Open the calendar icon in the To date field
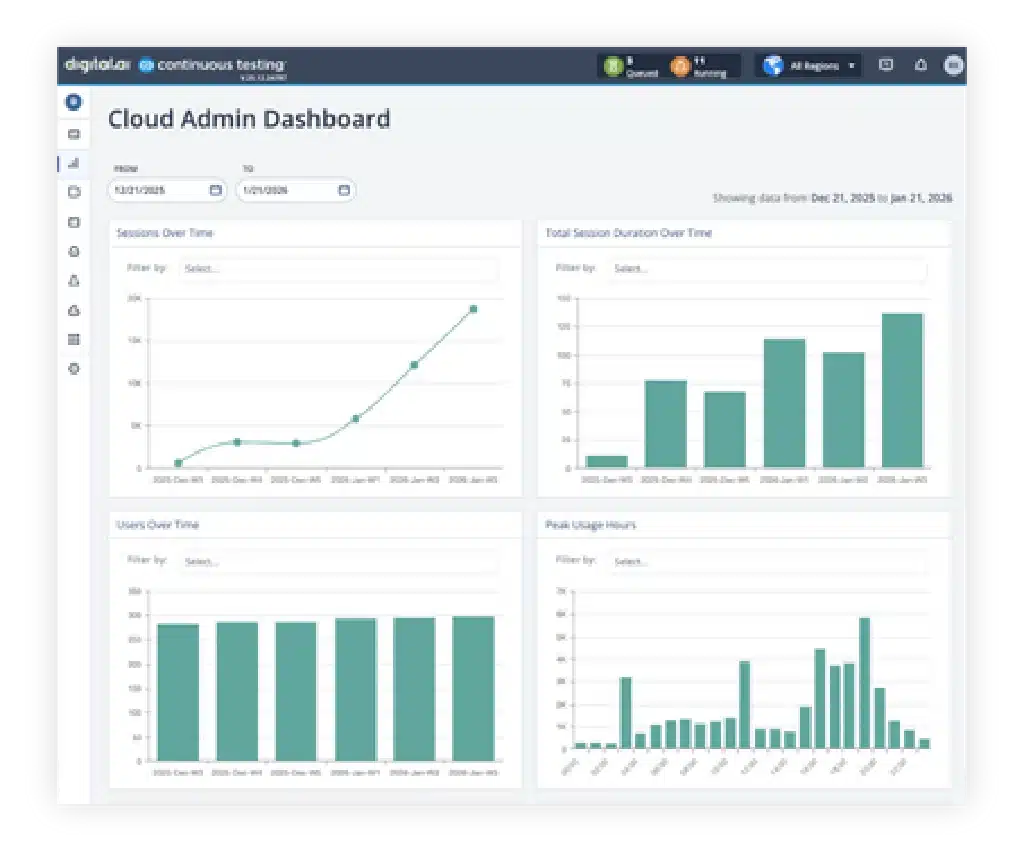 (343, 190)
